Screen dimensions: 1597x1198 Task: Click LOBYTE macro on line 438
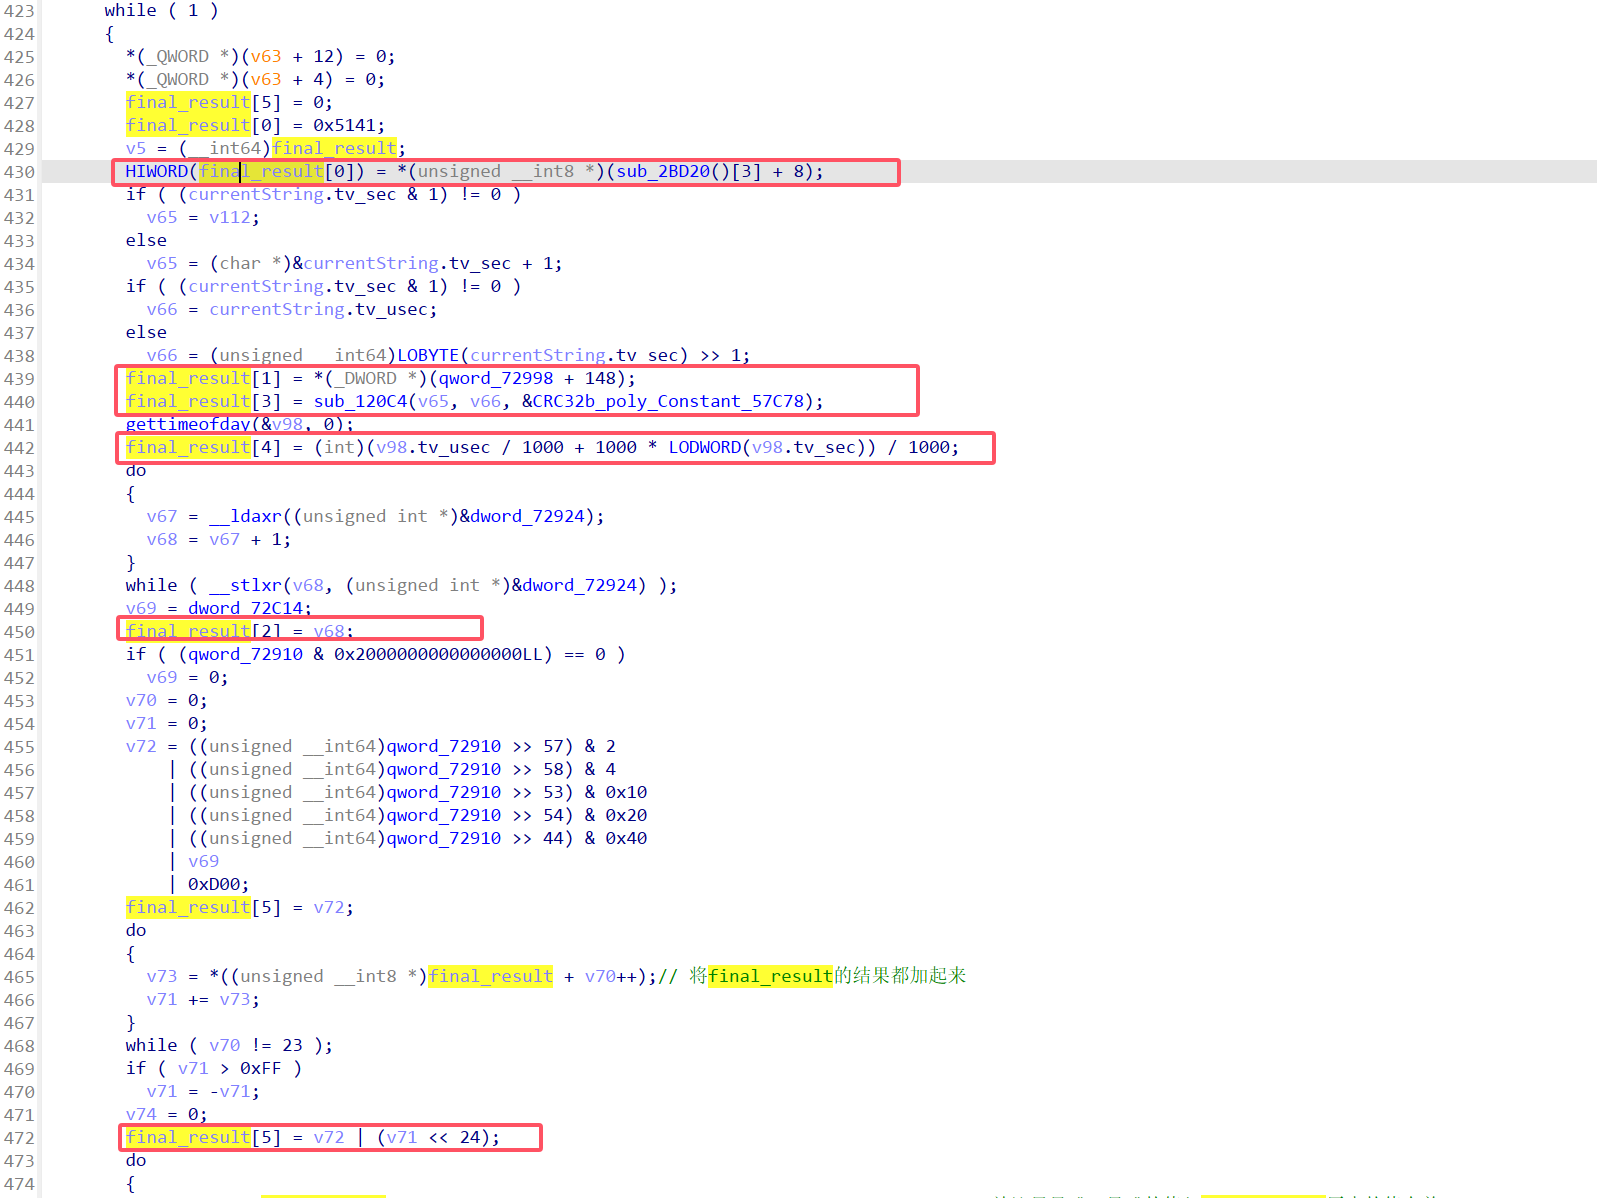coord(428,356)
